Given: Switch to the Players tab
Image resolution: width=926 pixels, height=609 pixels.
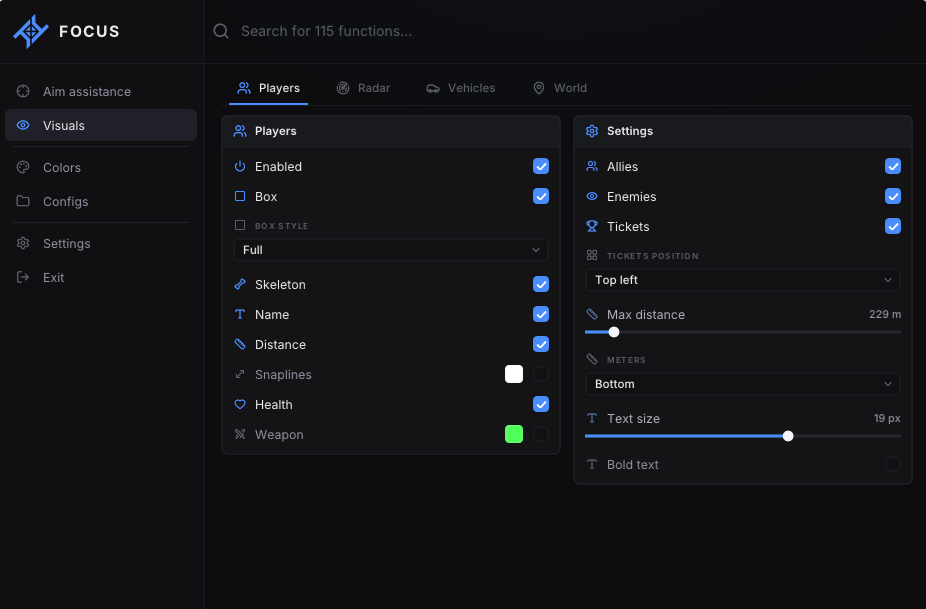Looking at the screenshot, I should pos(268,88).
